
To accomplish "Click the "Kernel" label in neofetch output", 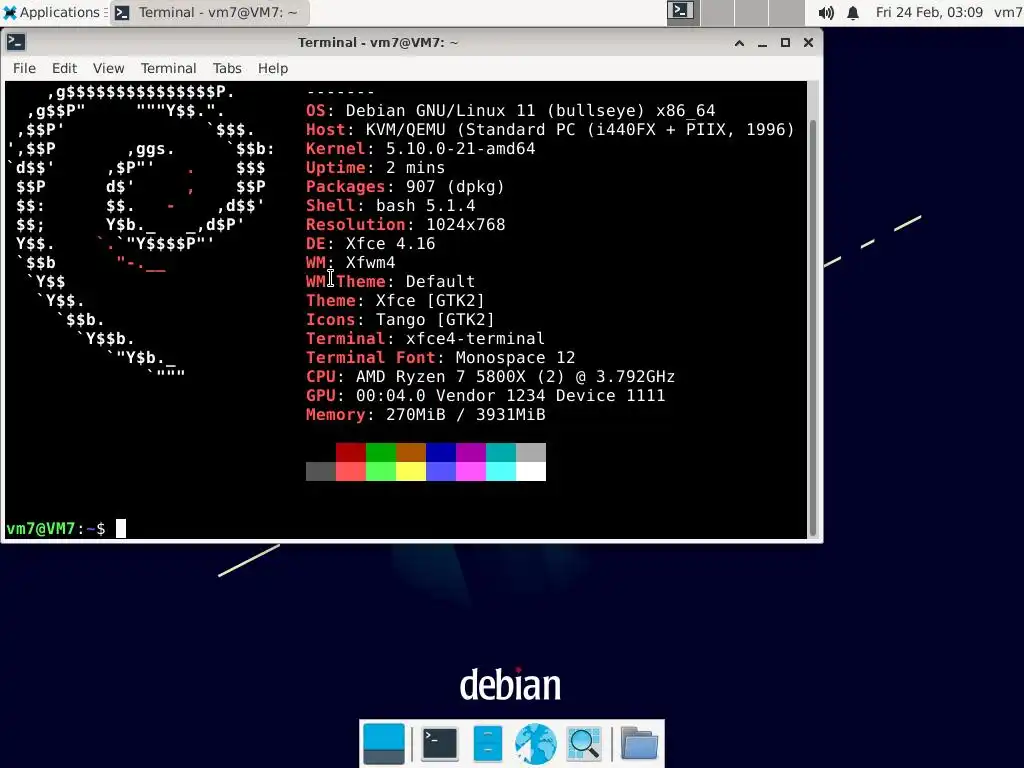I will click(x=336, y=149).
